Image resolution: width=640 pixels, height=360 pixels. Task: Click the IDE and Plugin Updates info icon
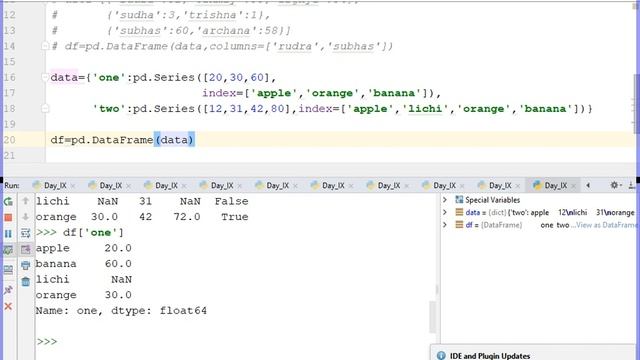[441, 356]
